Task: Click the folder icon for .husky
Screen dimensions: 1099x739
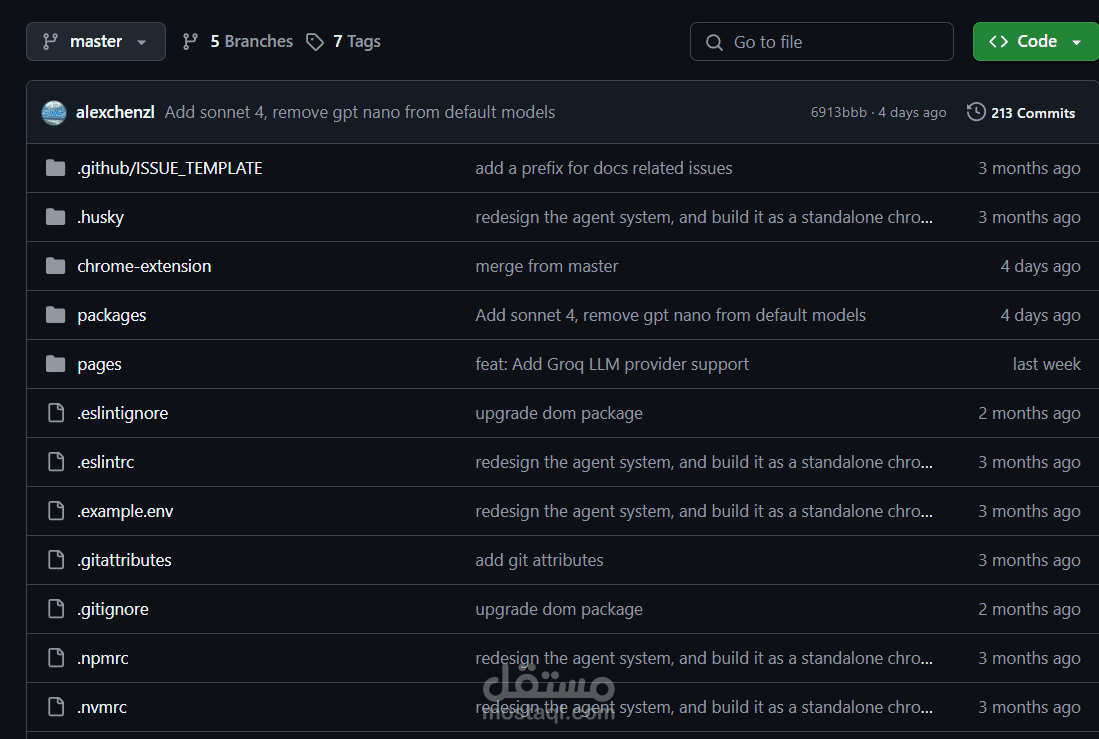Action: [55, 217]
